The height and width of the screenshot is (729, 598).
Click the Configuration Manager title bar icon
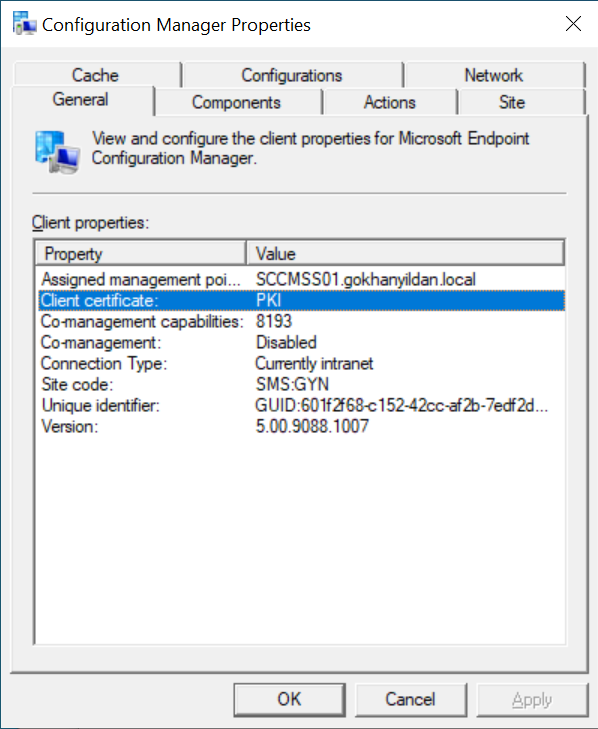tap(24, 24)
